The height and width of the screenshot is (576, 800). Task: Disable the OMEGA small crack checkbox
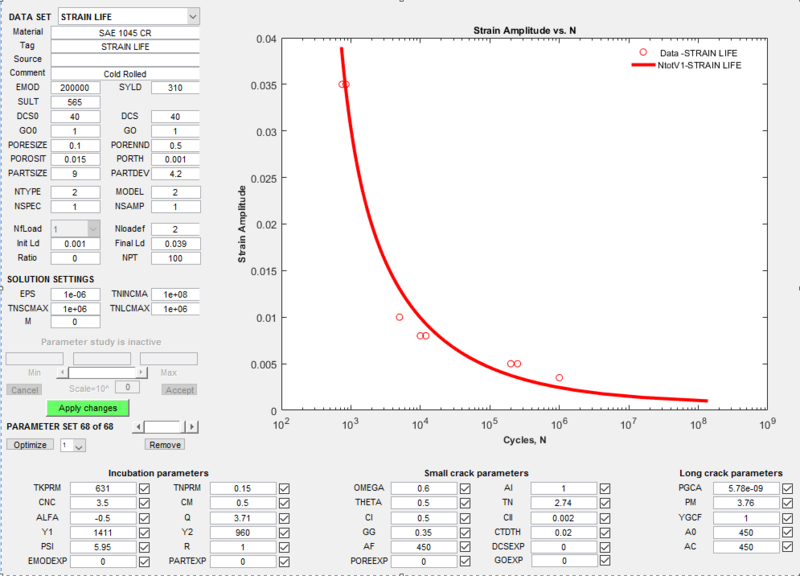coord(464,488)
